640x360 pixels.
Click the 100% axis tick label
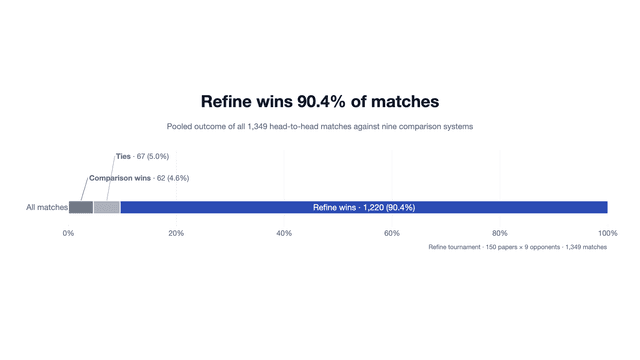607,233
